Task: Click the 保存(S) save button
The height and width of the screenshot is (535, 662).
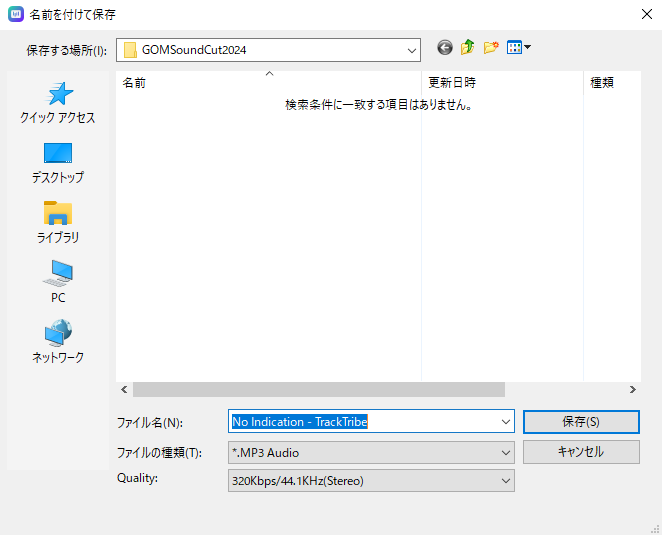Action: point(580,422)
